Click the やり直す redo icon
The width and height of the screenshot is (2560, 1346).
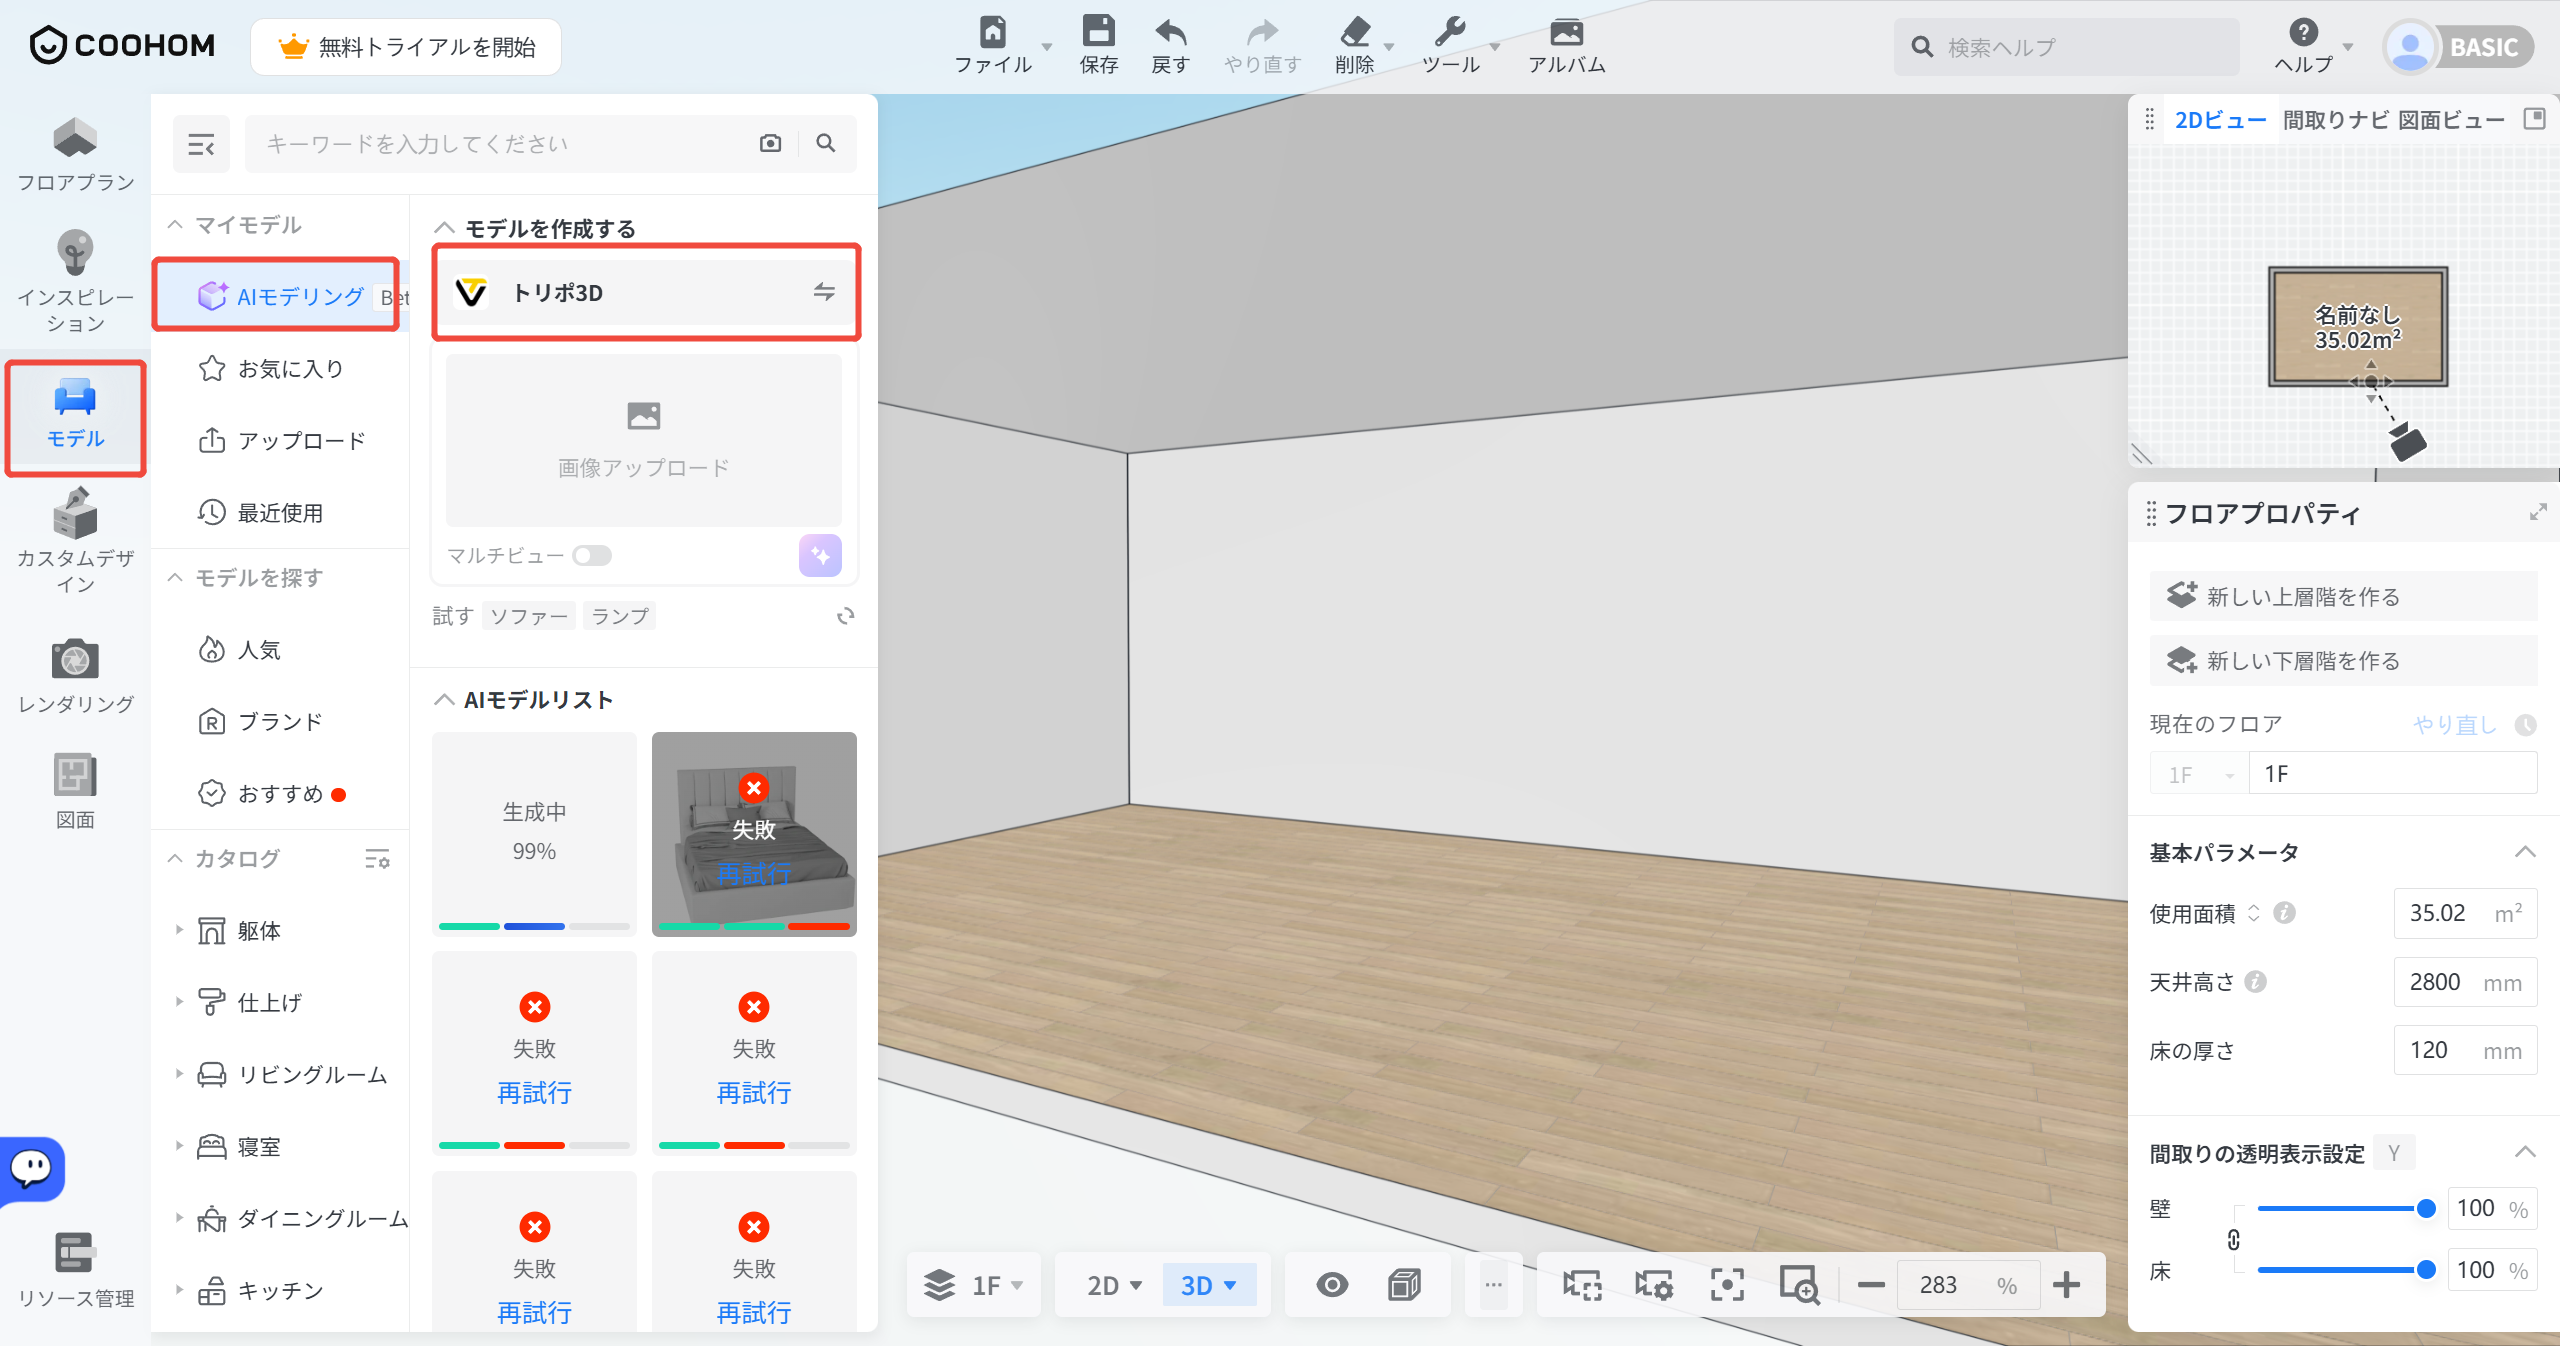pos(1262,46)
